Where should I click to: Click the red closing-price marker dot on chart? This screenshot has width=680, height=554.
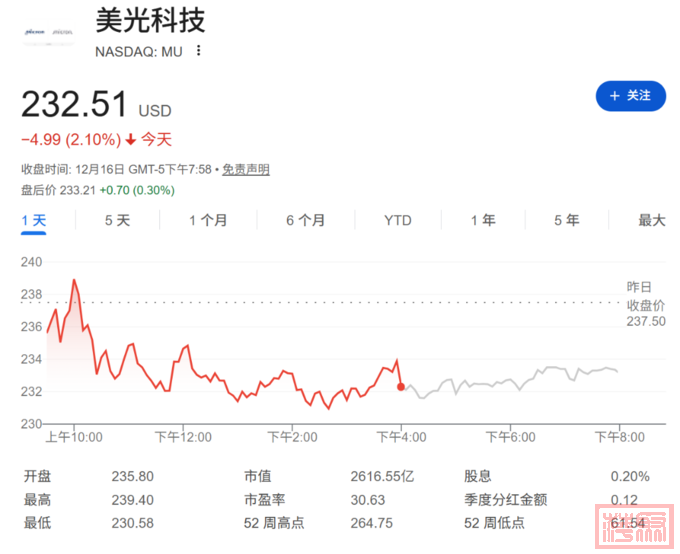tap(401, 386)
